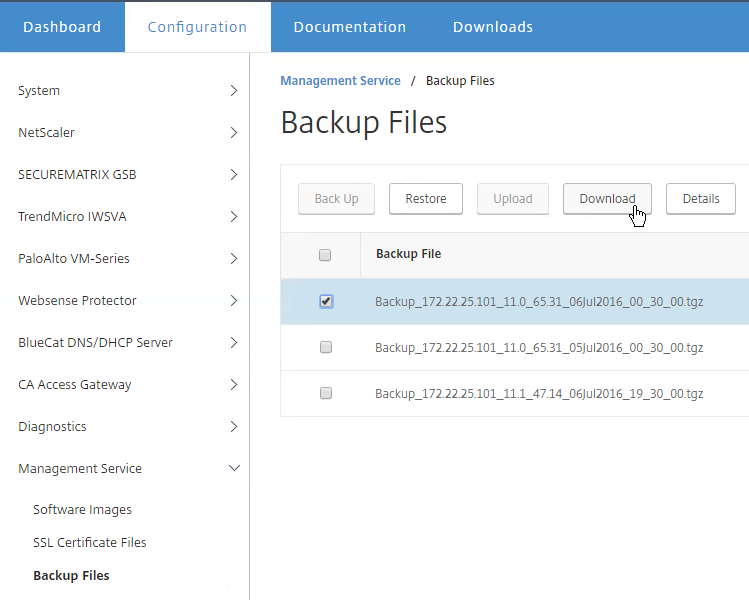Check the 05Jul2016_00_30_00 backup checkbox
Viewport: 749px width, 600px height.
click(326, 347)
